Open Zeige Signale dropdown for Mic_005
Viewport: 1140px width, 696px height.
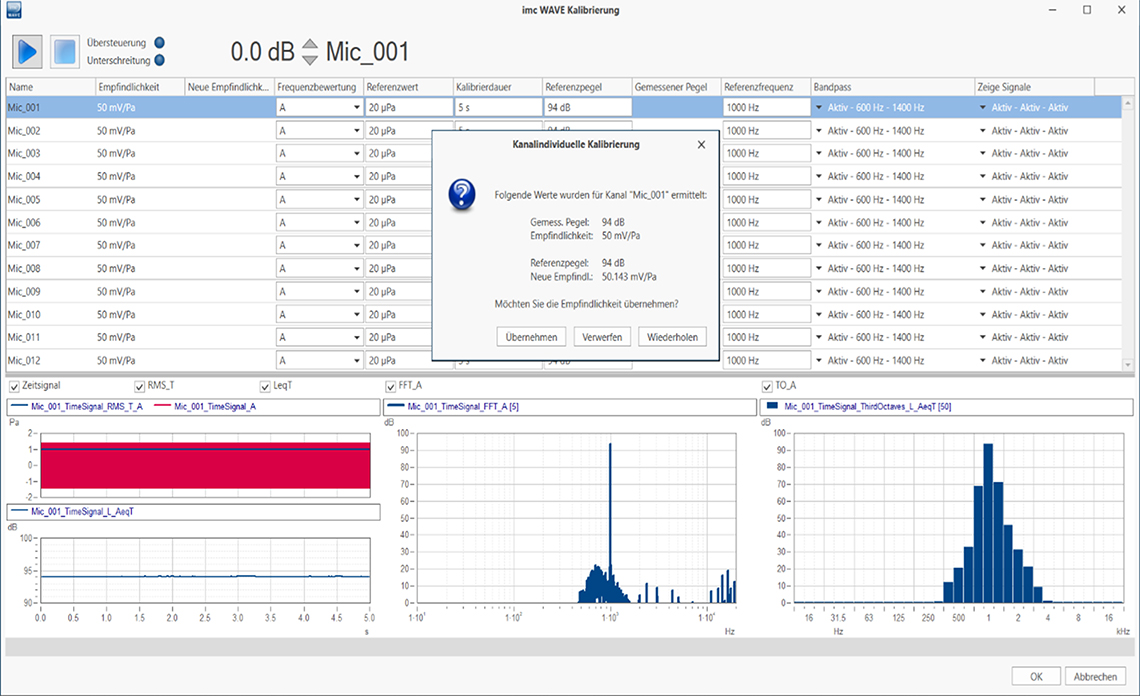[983, 200]
